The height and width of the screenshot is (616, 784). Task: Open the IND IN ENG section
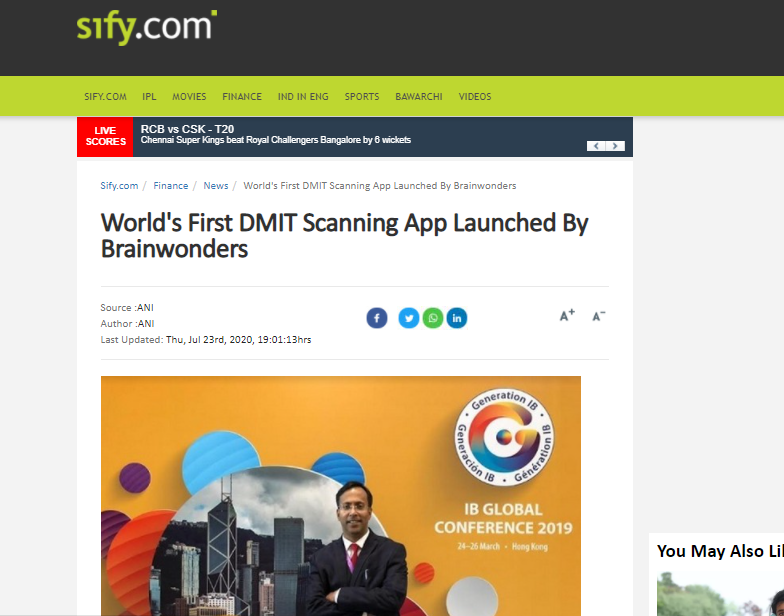tap(303, 96)
